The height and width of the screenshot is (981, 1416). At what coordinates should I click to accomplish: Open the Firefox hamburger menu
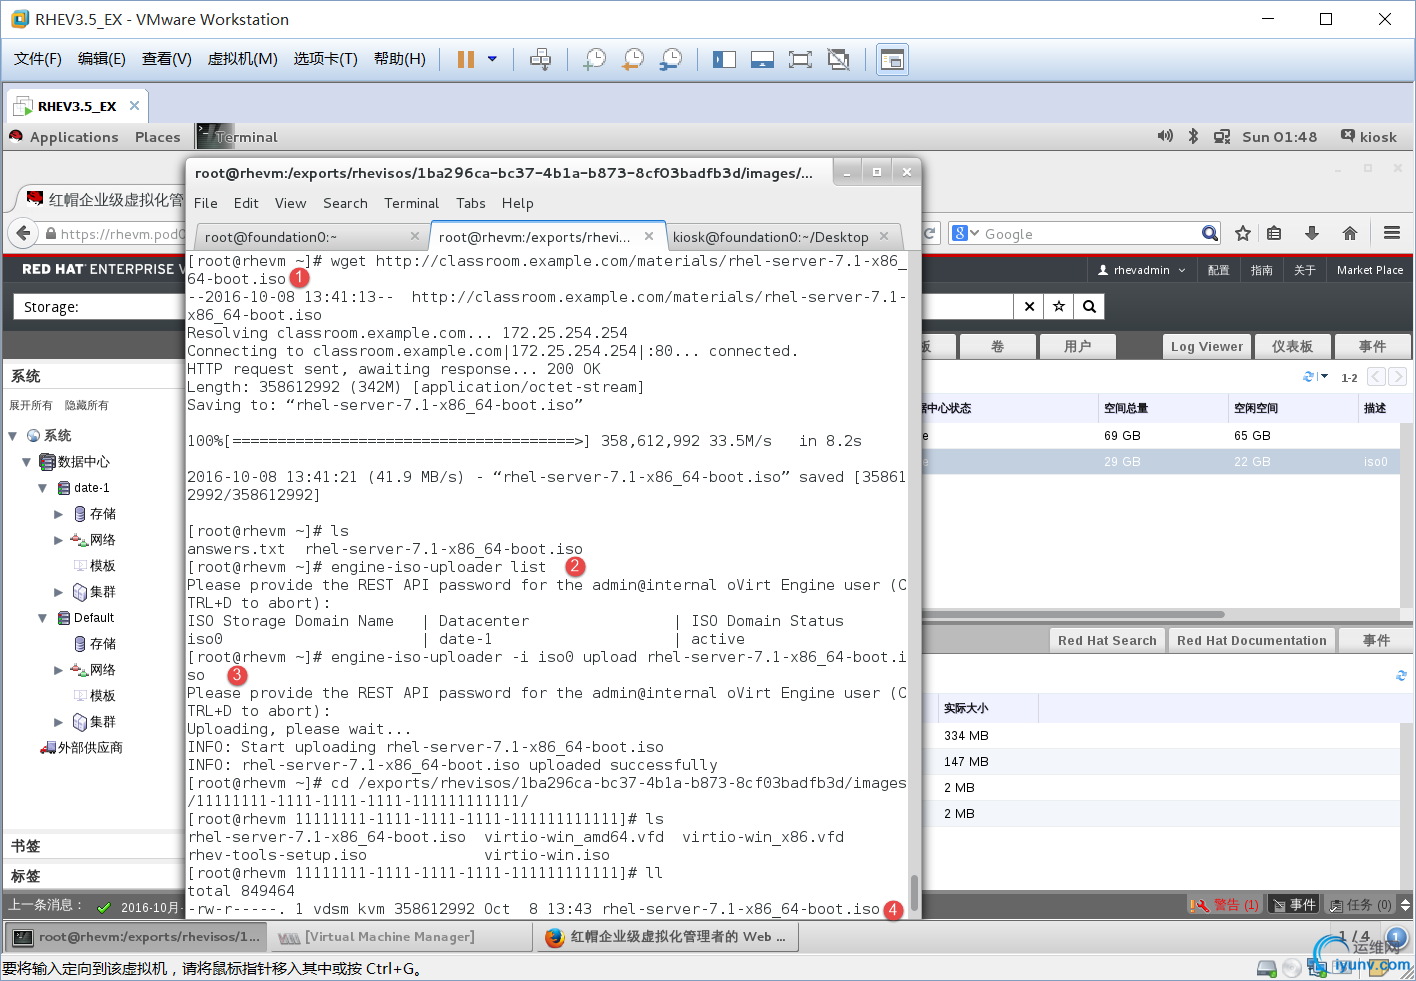pos(1391,234)
